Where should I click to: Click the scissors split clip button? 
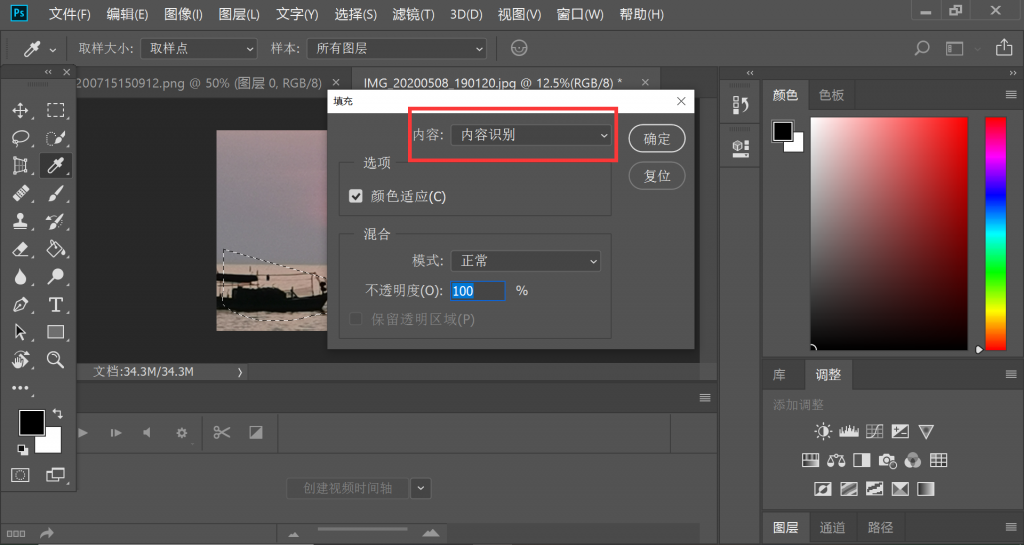[x=221, y=432]
